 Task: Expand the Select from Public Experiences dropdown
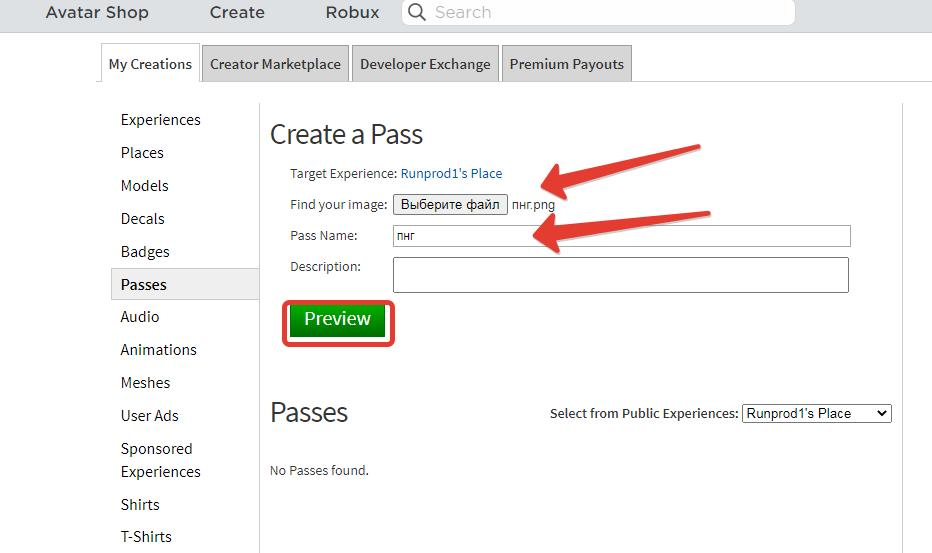pyautogui.click(x=816, y=413)
